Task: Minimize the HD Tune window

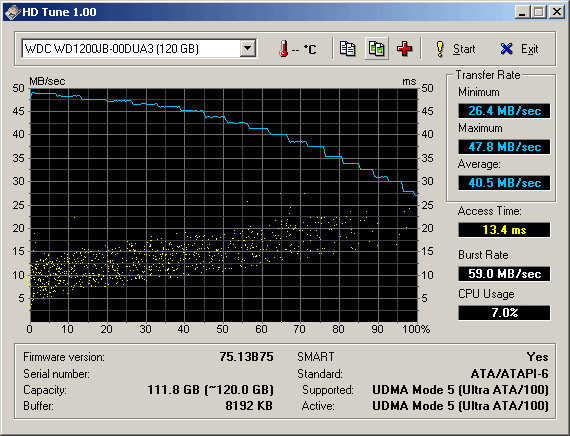Action: point(523,12)
